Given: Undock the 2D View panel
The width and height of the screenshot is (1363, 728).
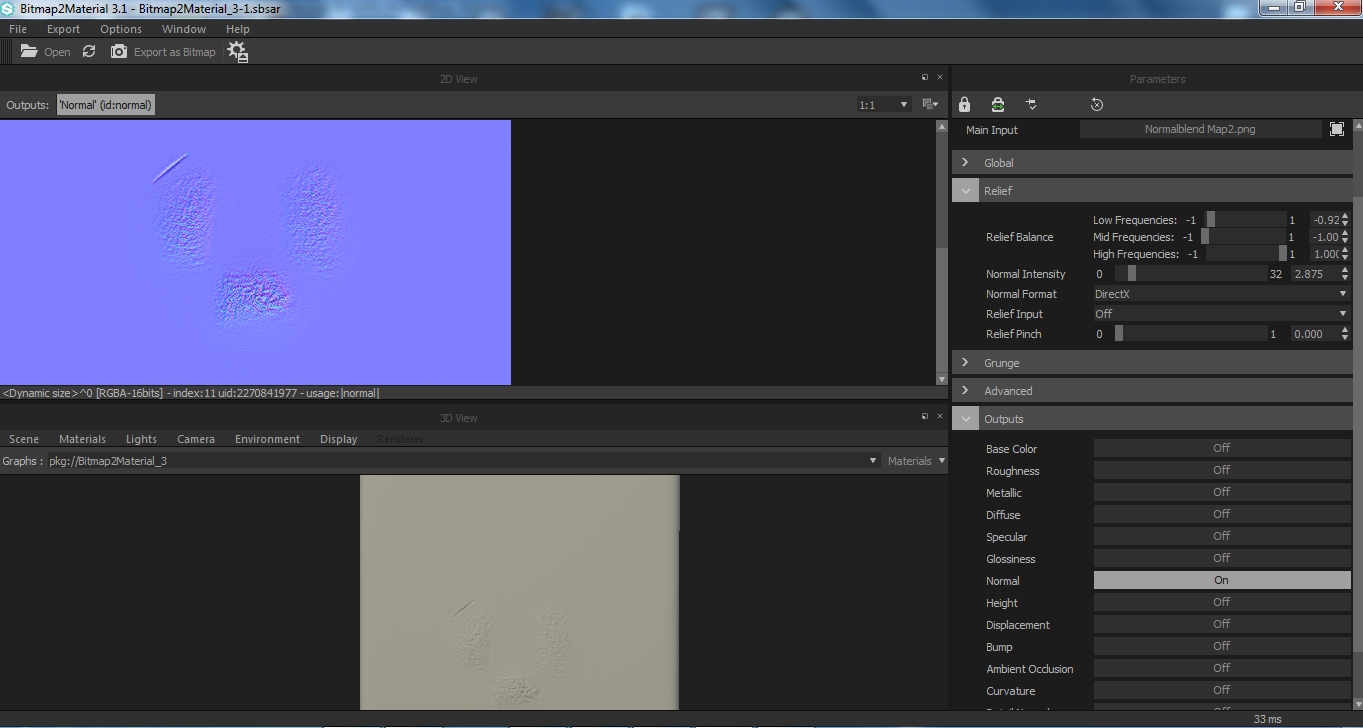Looking at the screenshot, I should point(925,77).
